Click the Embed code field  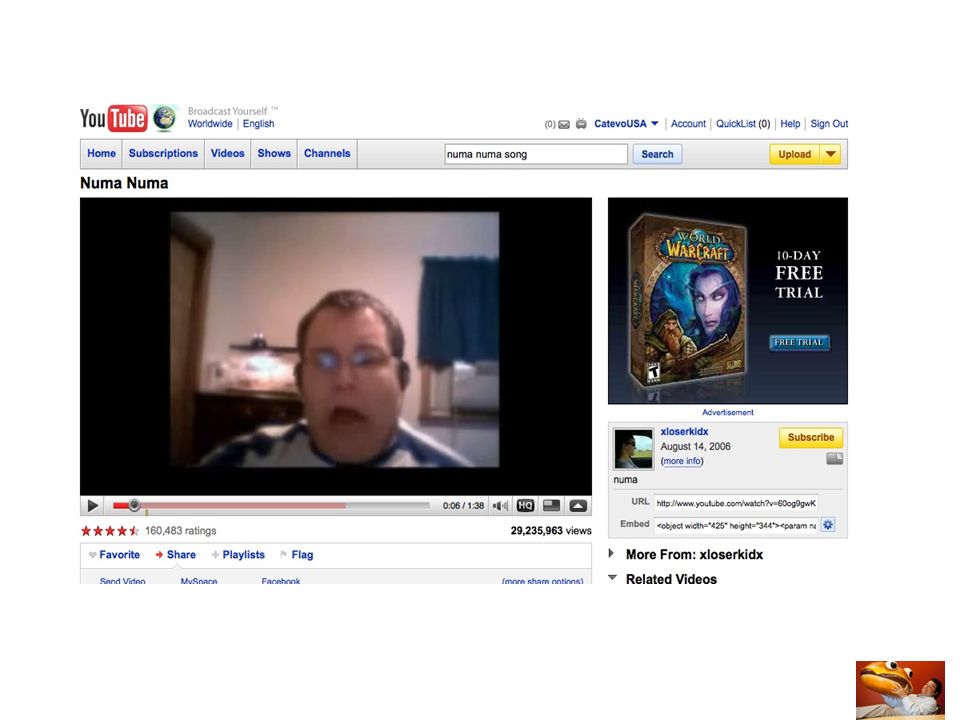736,525
